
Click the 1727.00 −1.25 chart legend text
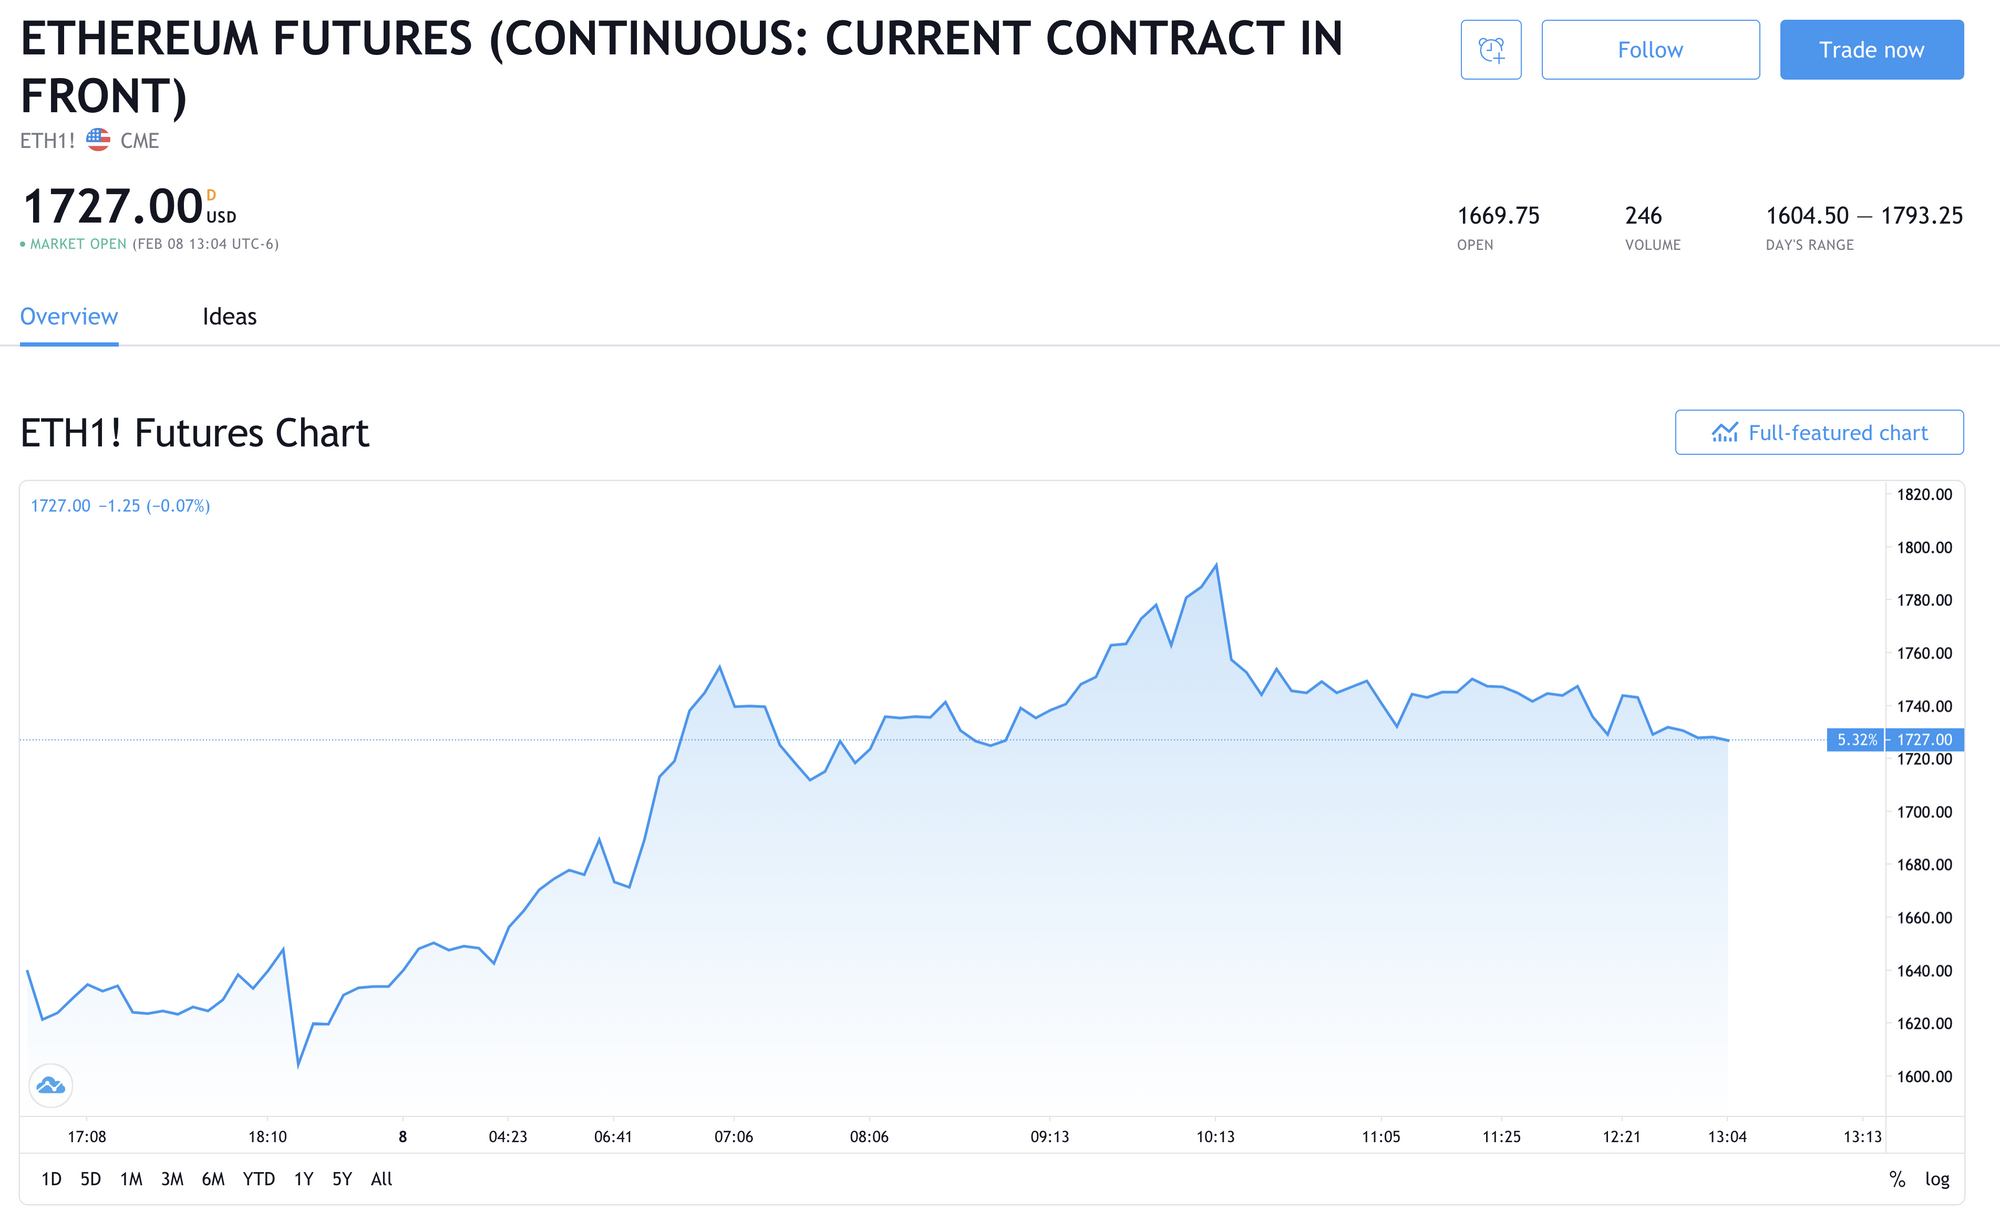tap(120, 506)
